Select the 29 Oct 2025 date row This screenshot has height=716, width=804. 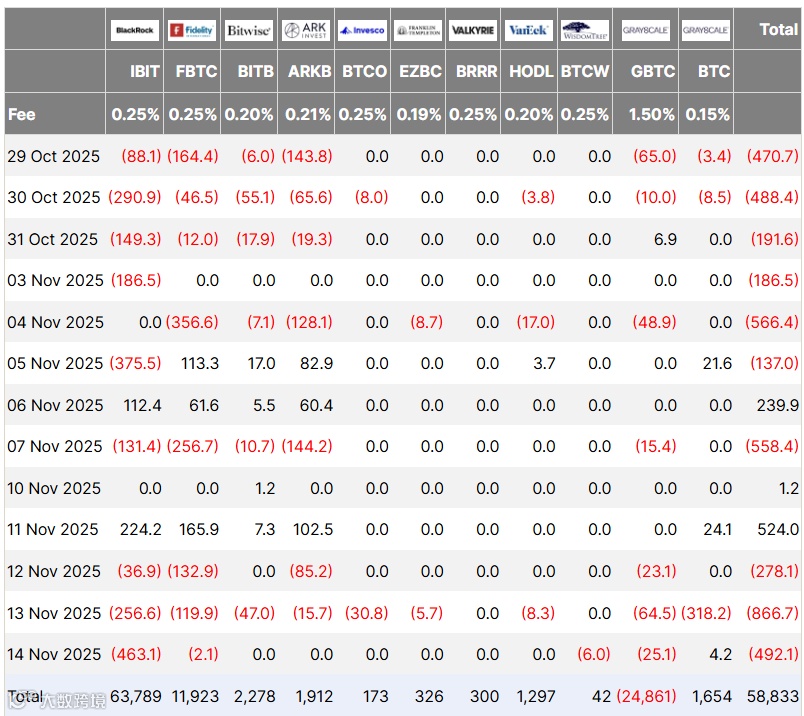coord(403,156)
